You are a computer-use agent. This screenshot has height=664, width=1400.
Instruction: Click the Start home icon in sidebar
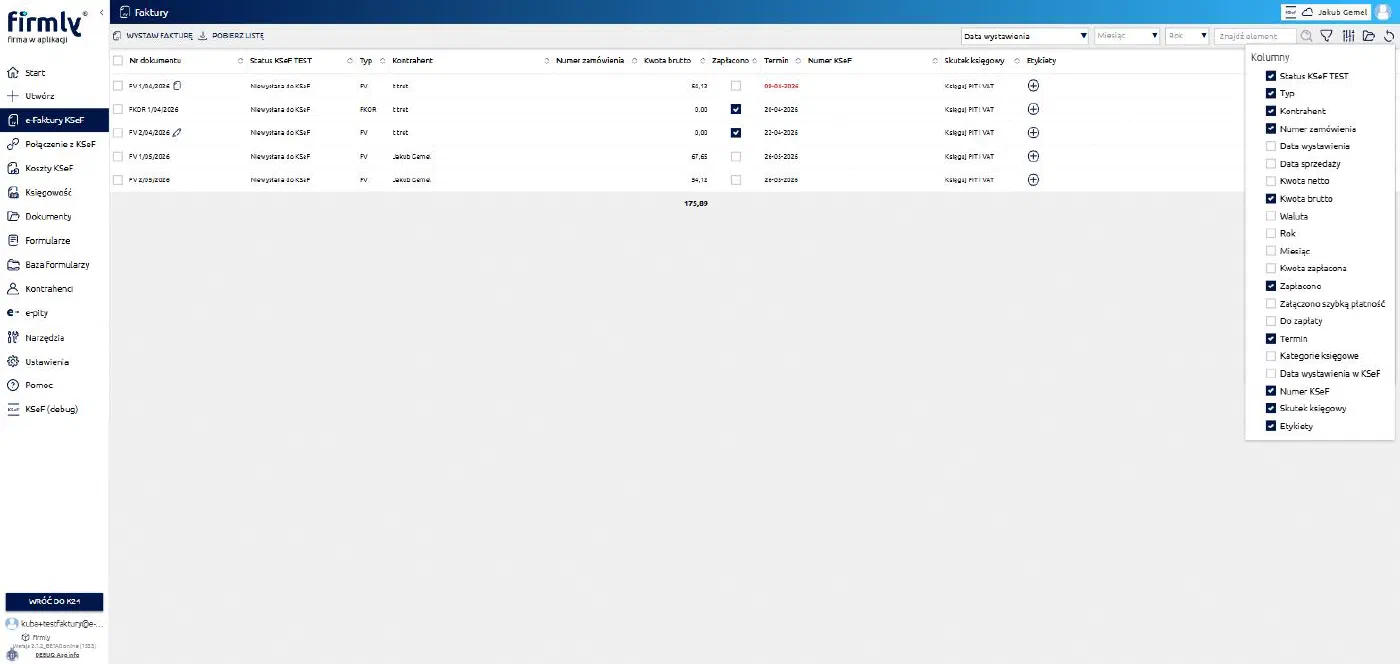click(13, 73)
